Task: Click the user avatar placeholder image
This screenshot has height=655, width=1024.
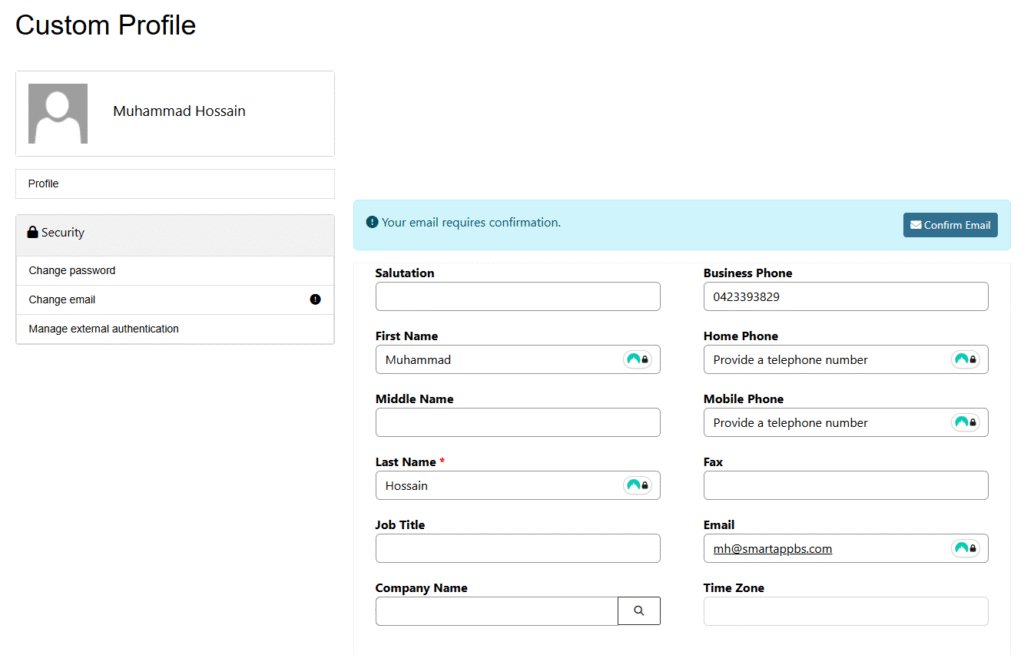Action: pos(58,113)
